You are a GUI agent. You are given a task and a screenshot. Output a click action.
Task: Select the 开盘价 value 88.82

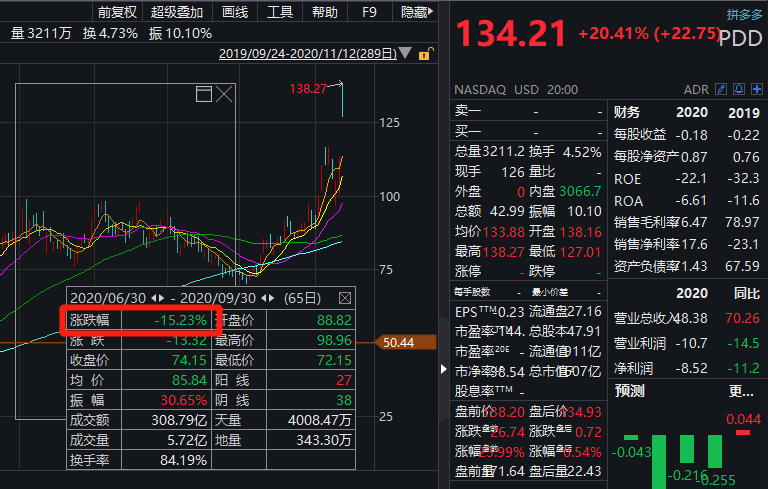click(335, 320)
